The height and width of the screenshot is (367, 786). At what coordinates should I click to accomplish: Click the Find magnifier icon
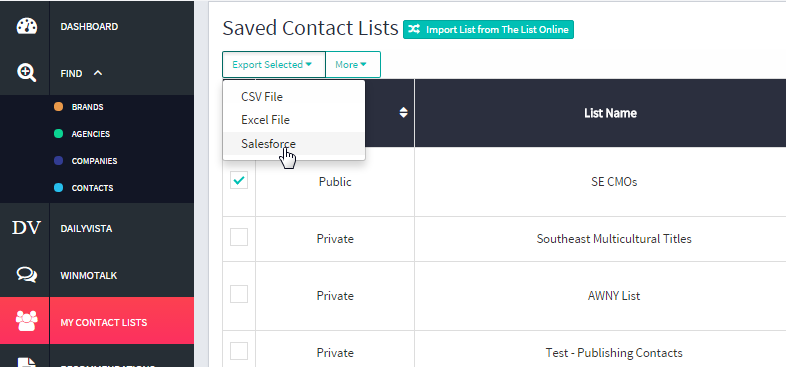coord(27,73)
